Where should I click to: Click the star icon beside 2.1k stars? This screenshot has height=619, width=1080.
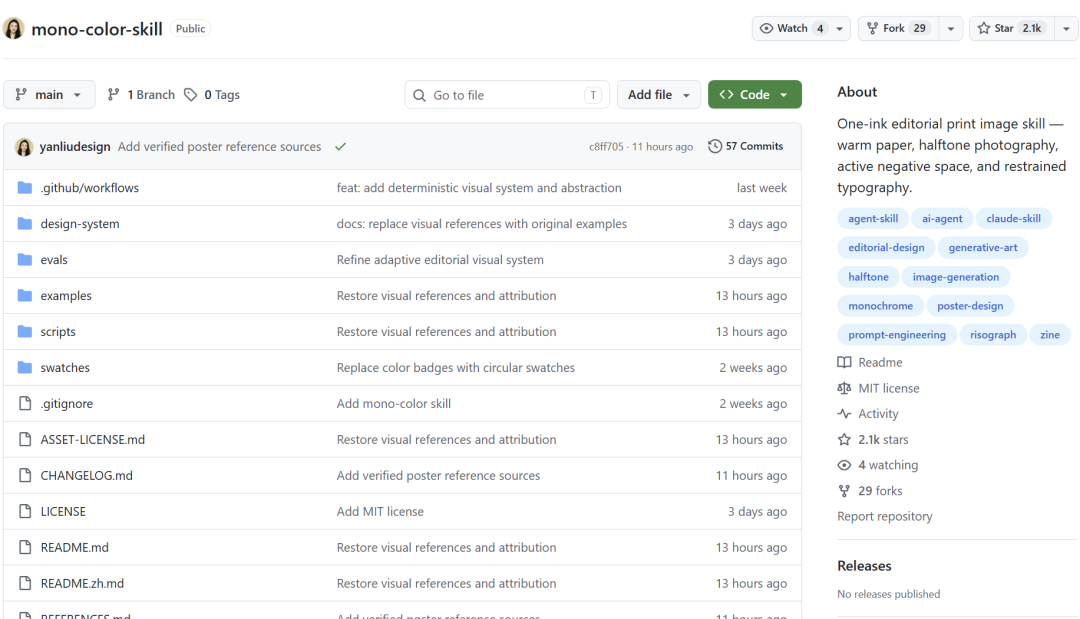(x=844, y=439)
